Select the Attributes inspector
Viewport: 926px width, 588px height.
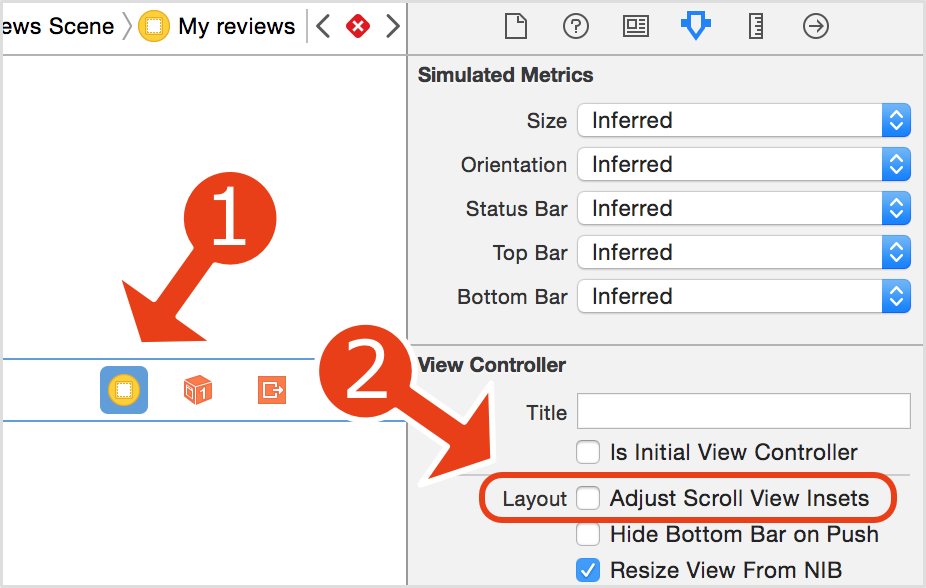[696, 27]
